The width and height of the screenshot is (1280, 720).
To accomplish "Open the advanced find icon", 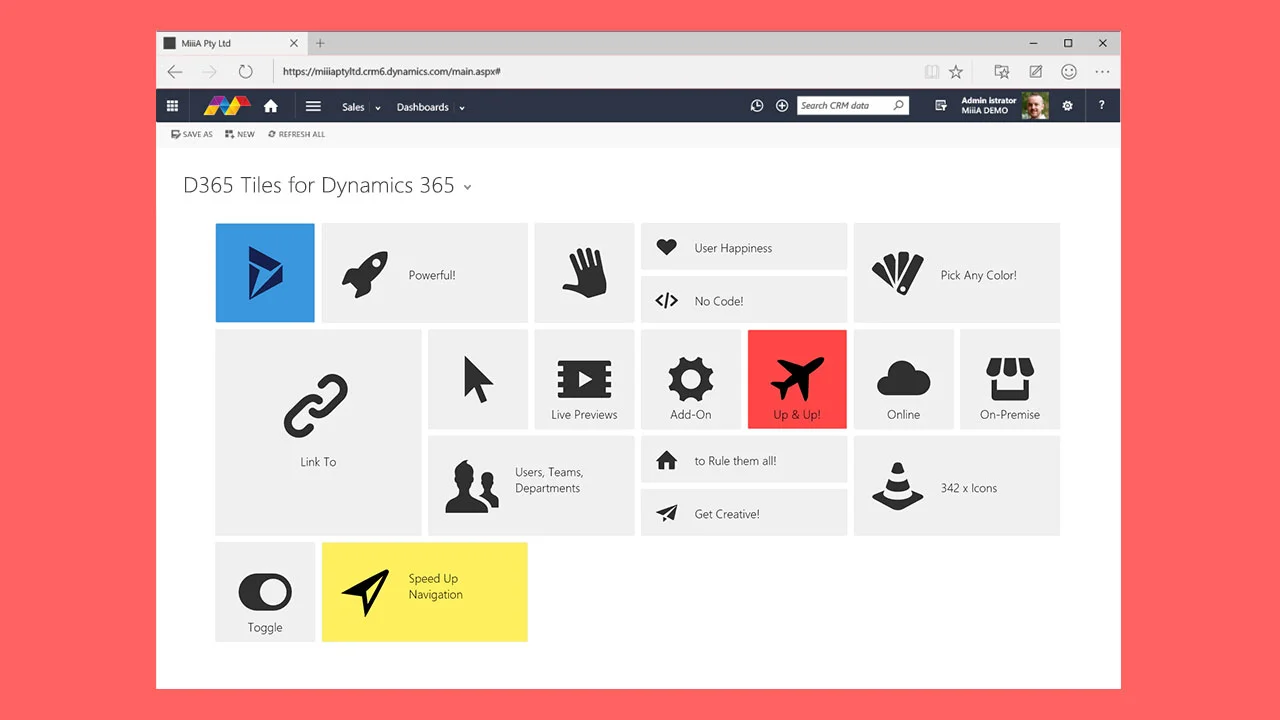I will pyautogui.click(x=940, y=106).
